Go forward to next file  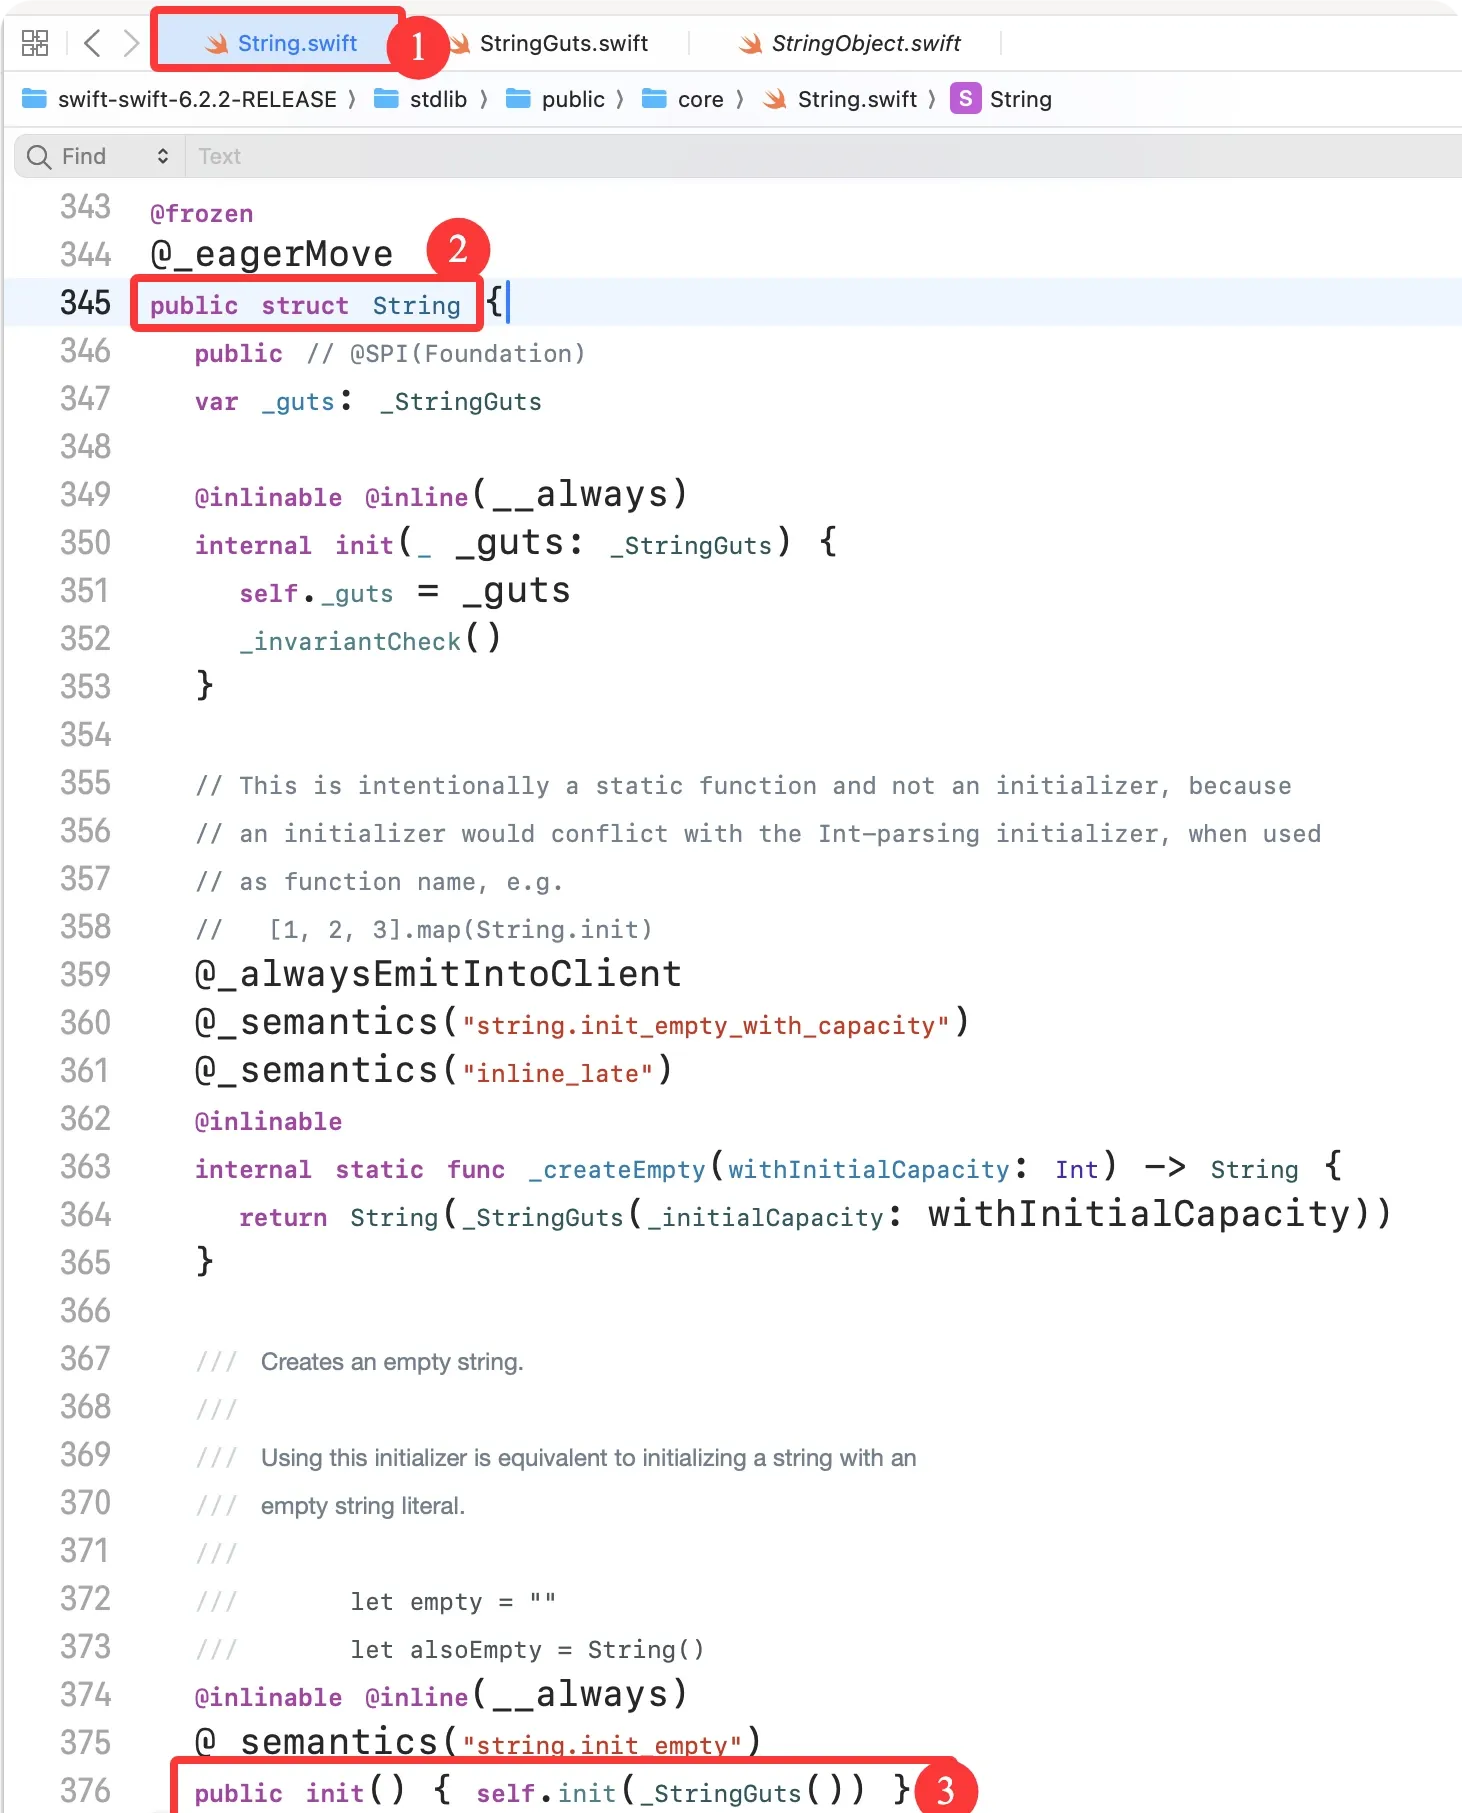click(130, 43)
